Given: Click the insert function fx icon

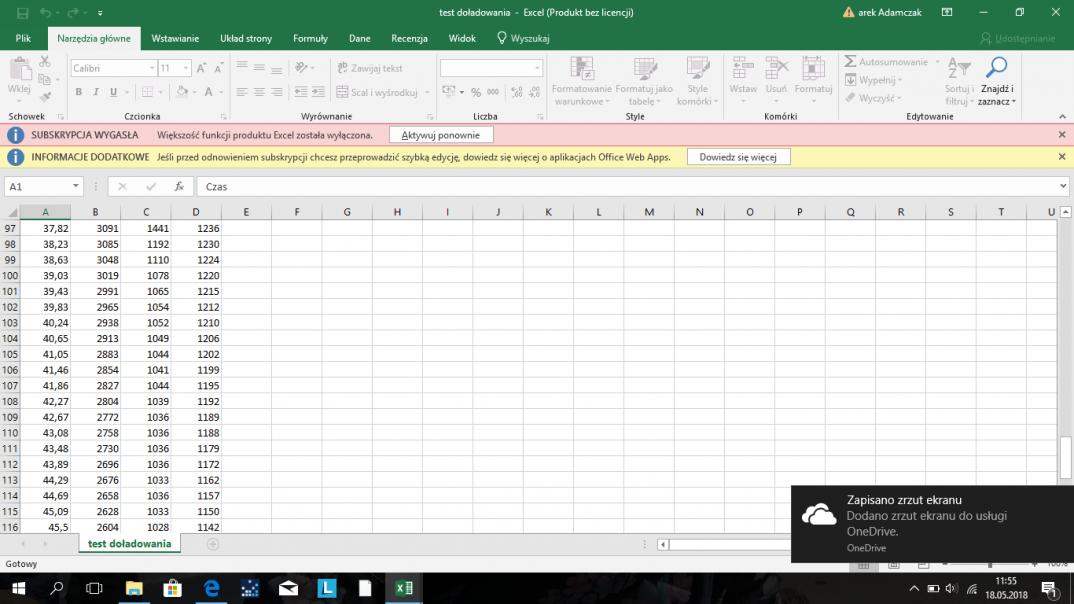Looking at the screenshot, I should tap(179, 187).
